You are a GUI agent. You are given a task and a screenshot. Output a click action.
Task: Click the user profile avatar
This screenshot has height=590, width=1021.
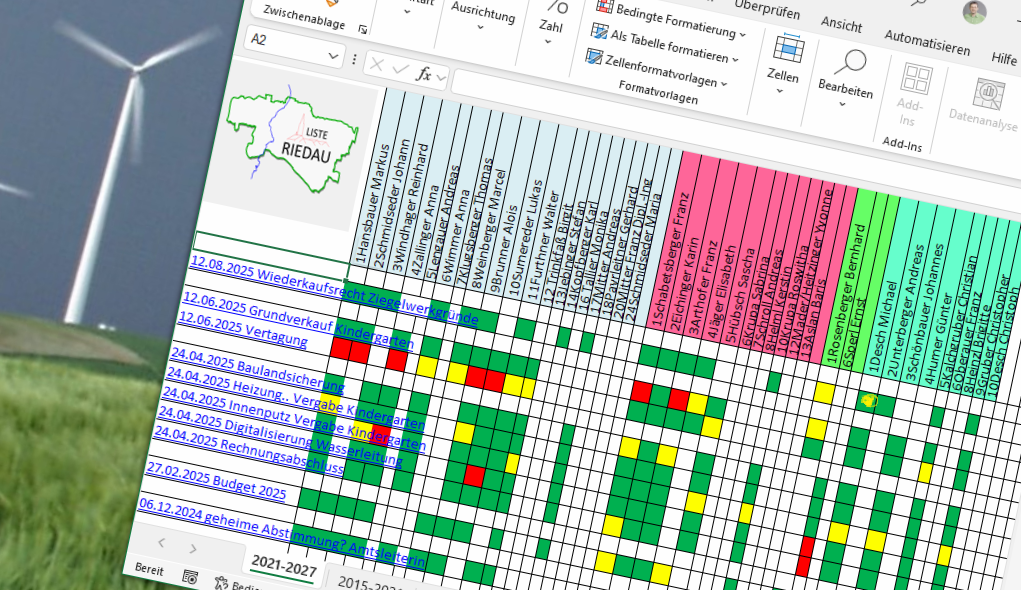pos(974,12)
